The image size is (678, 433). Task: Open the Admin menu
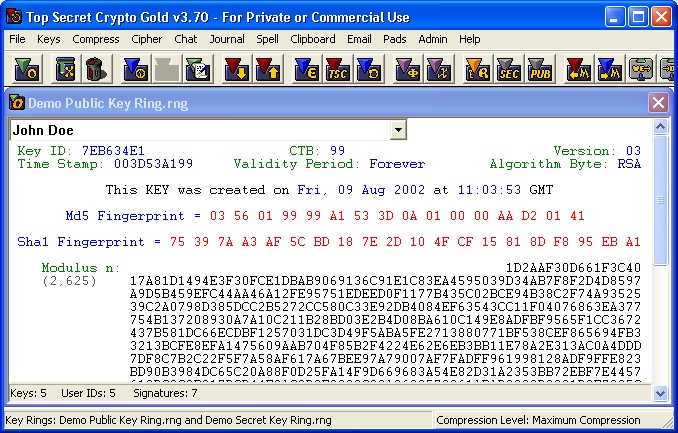click(x=432, y=39)
